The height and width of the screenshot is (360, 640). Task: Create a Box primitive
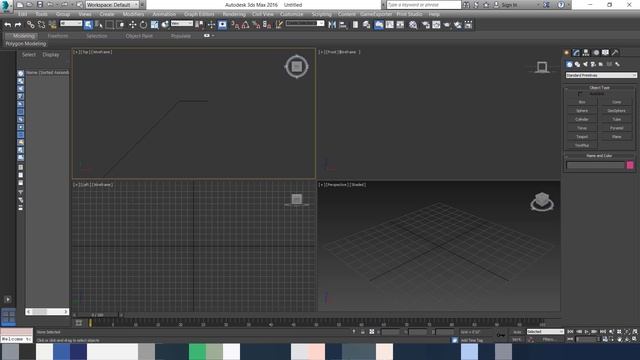582,102
